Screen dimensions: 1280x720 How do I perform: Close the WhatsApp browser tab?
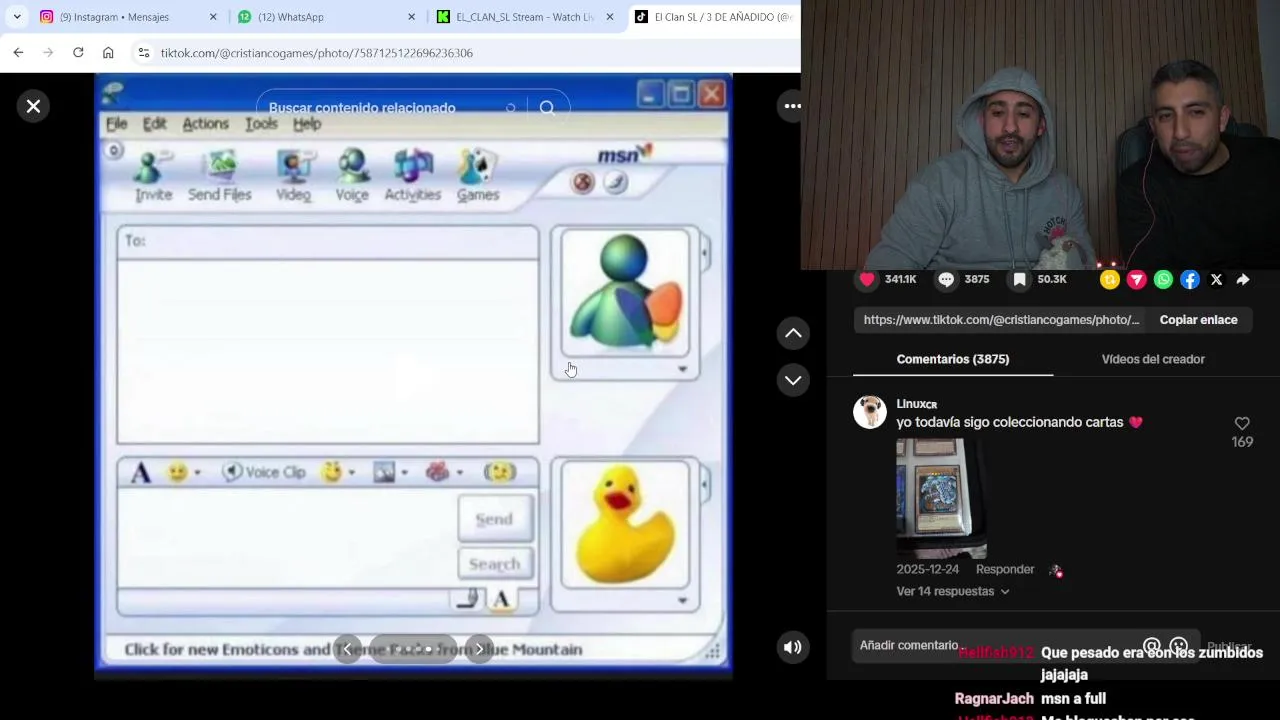(x=412, y=17)
